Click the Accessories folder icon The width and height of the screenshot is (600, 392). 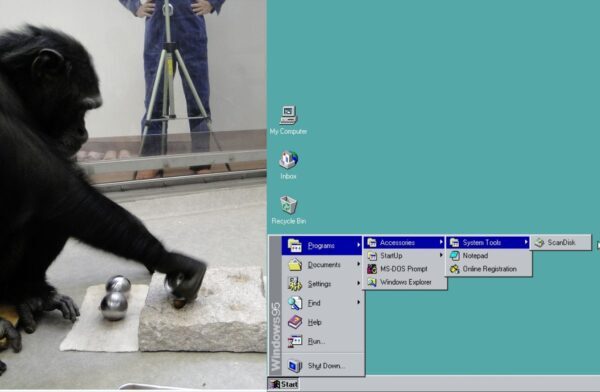[x=372, y=242]
